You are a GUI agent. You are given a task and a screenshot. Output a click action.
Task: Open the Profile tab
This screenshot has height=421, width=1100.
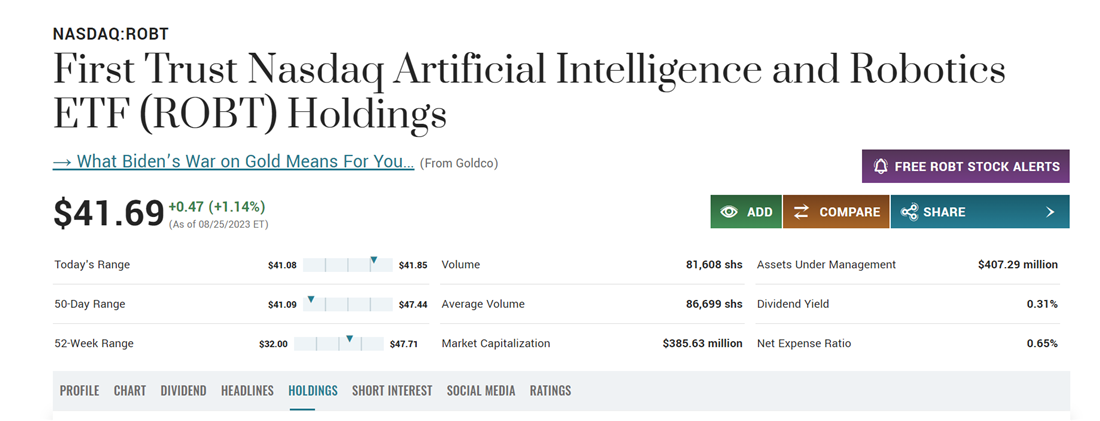(x=79, y=391)
